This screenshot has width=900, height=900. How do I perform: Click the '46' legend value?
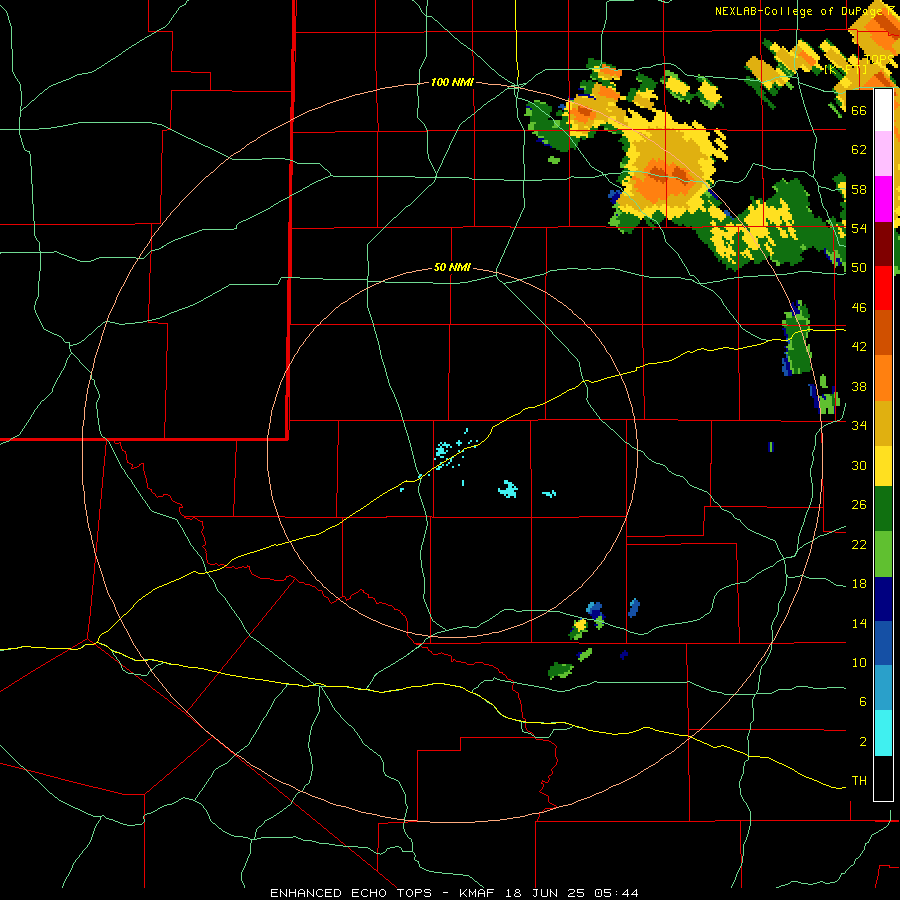(x=859, y=308)
